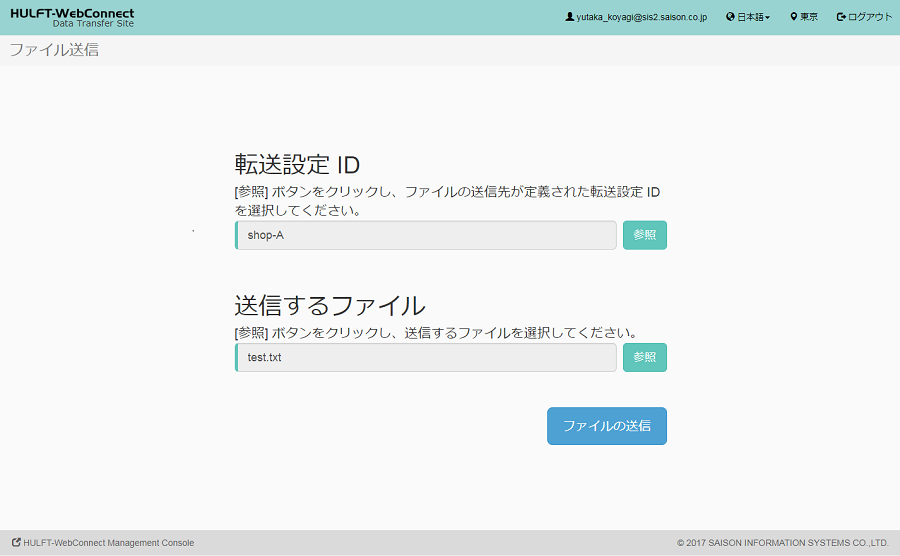
Task: Open the yutaka_koyagi@sis2.saison.co.jp account link
Action: tap(642, 17)
